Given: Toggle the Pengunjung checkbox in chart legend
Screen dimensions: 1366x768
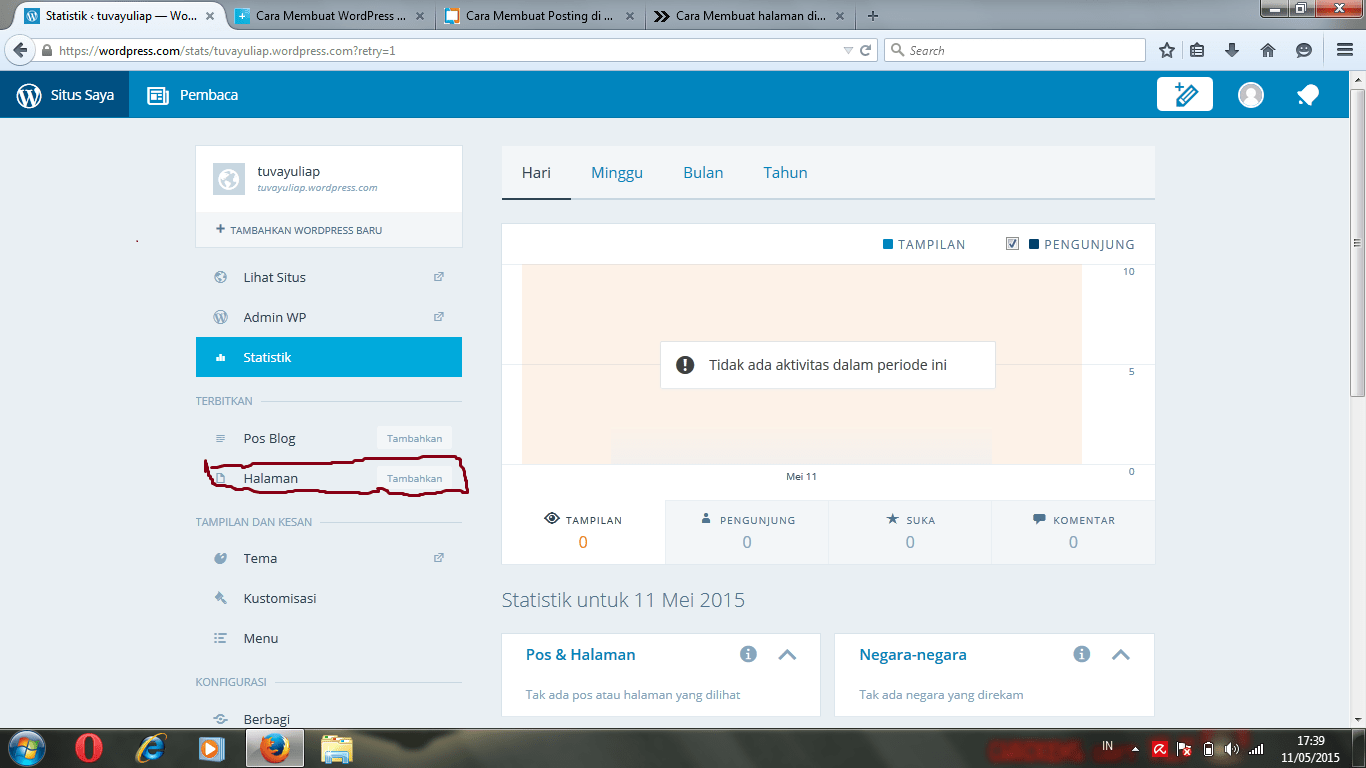Looking at the screenshot, I should [x=1012, y=243].
